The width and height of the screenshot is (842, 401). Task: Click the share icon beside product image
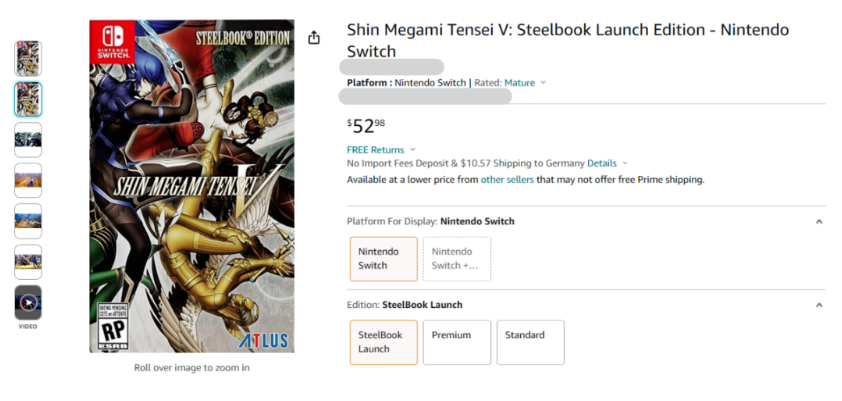314,38
